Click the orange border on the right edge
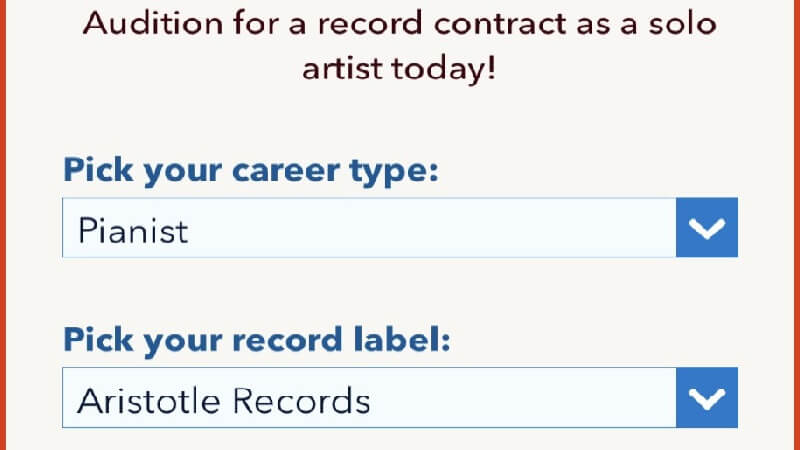Screen dimensions: 800x450 click(797, 225)
